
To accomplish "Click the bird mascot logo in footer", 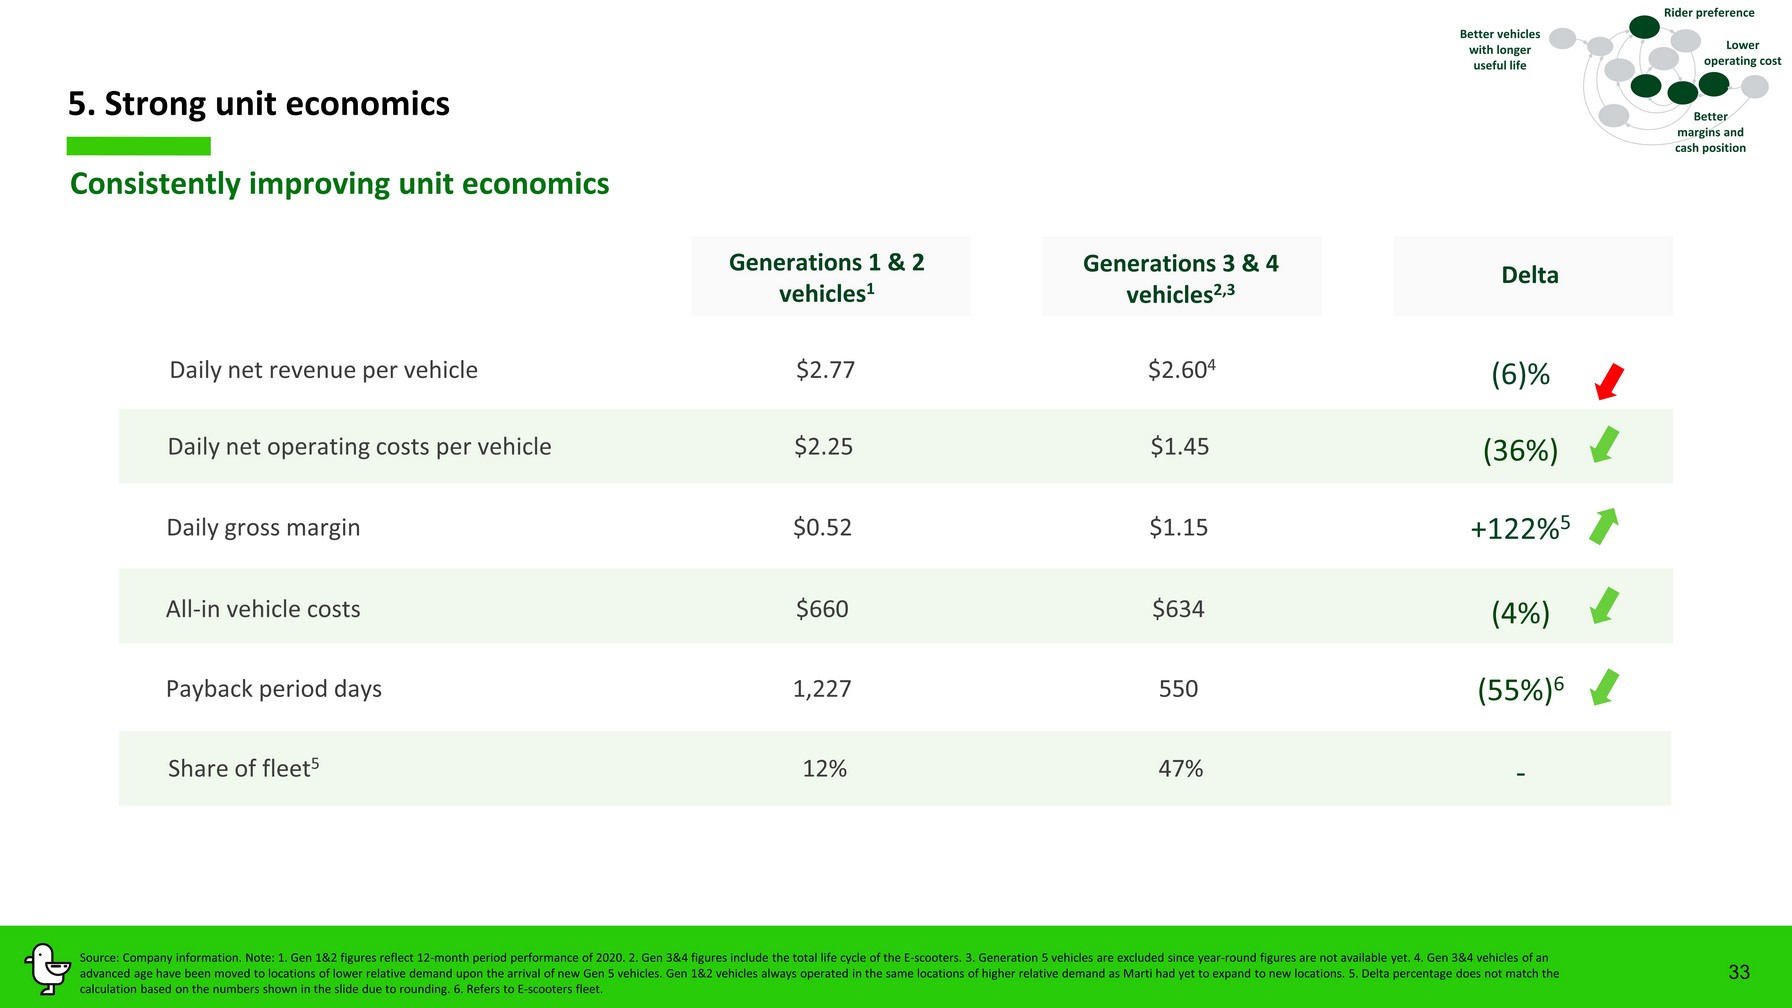I will point(45,968).
